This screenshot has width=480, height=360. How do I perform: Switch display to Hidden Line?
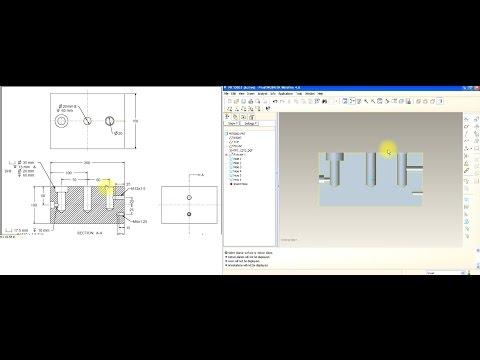point(425,101)
